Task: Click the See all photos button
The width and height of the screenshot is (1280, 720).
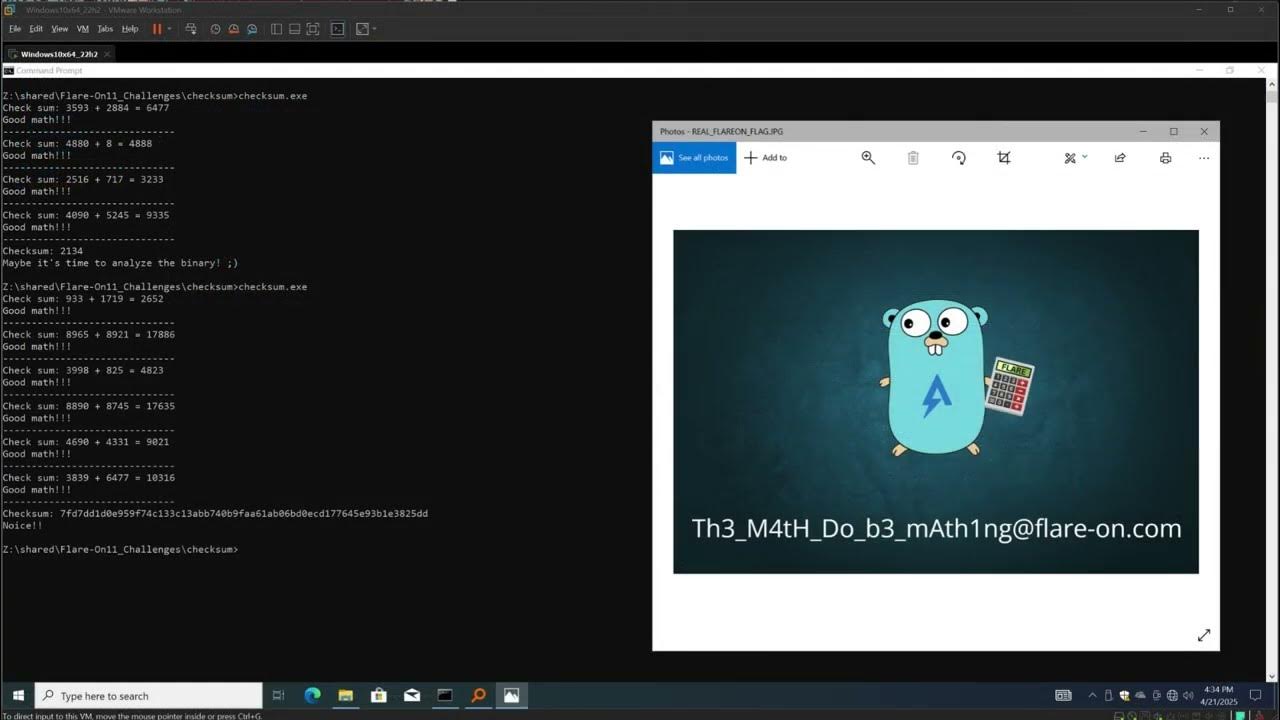Action: [694, 158]
